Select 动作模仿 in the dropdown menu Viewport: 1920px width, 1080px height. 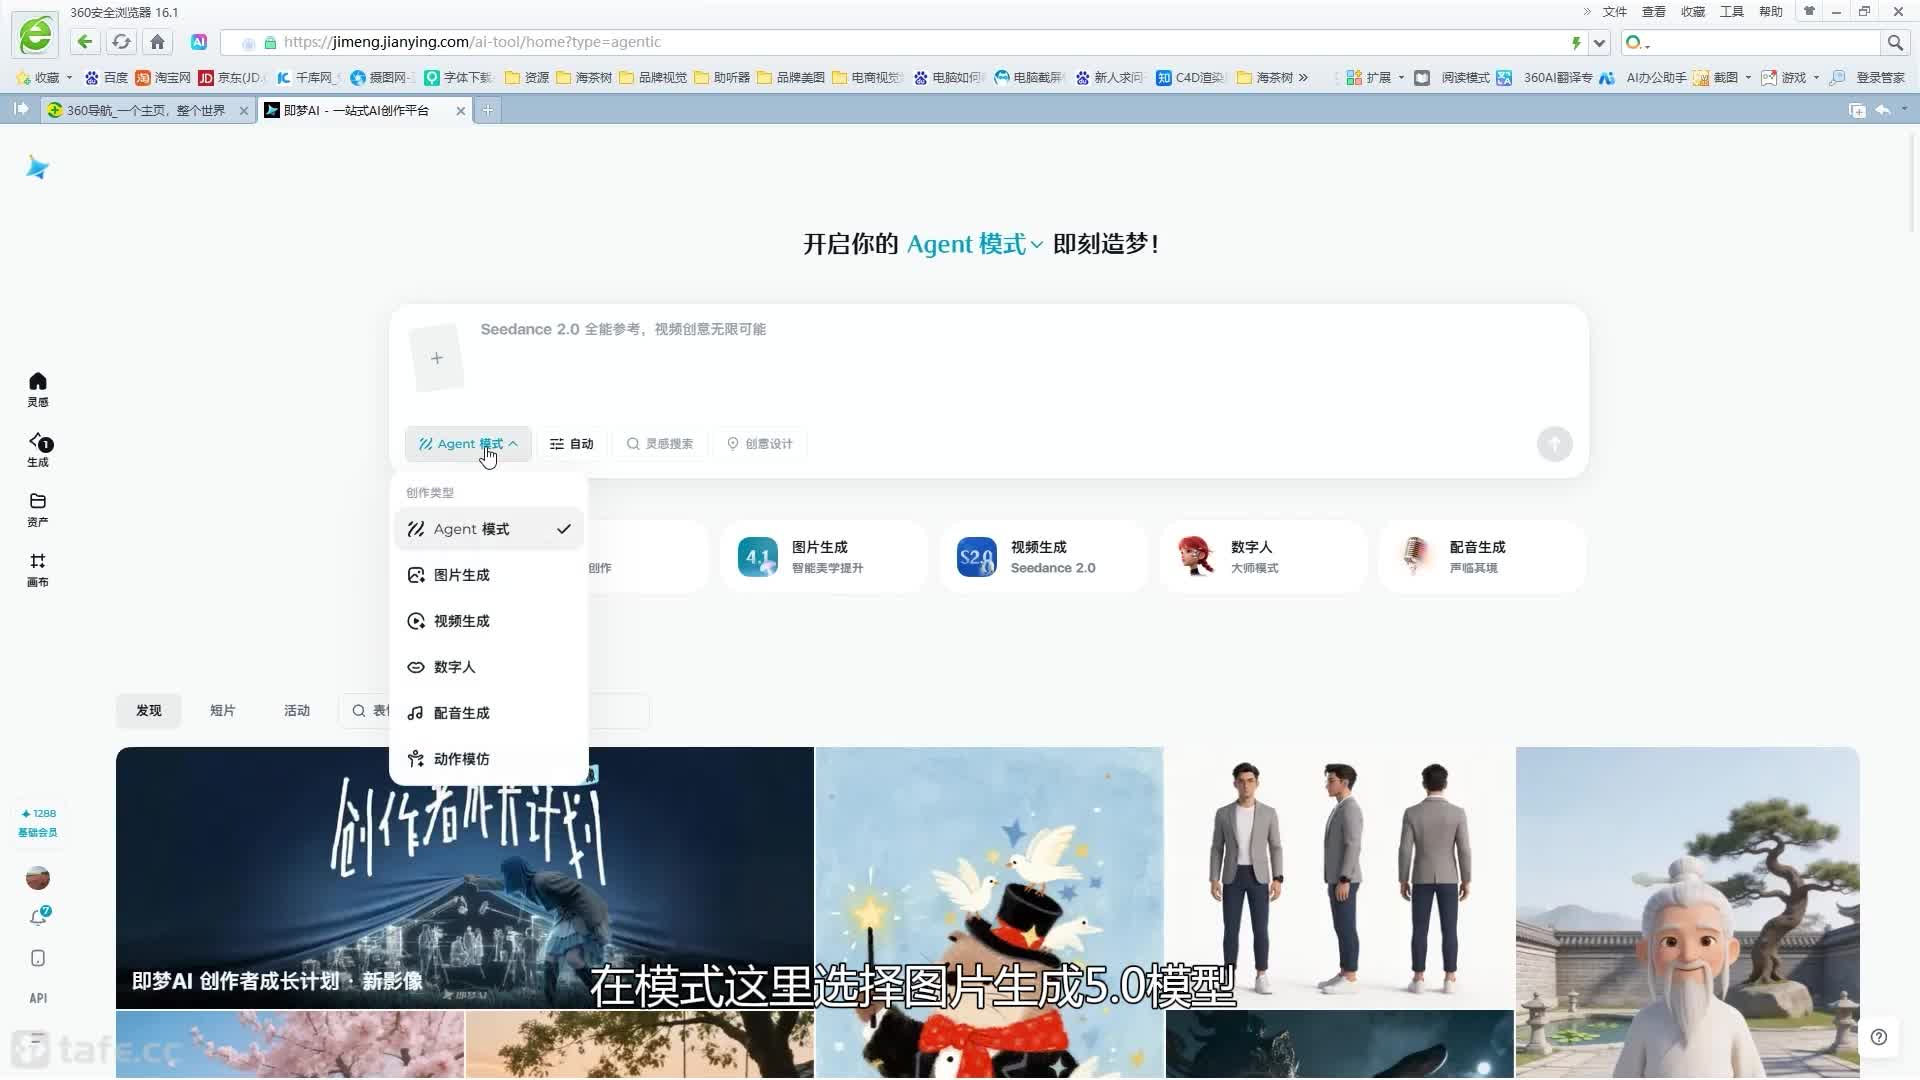[x=489, y=759]
